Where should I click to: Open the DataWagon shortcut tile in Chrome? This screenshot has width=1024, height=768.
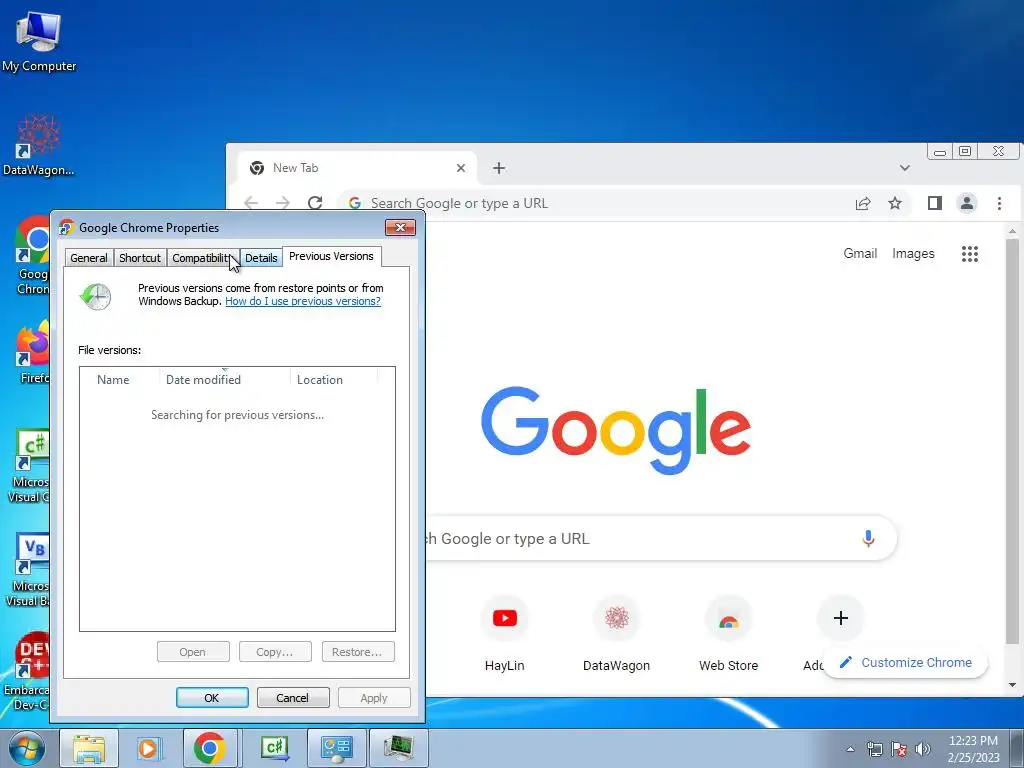point(616,633)
